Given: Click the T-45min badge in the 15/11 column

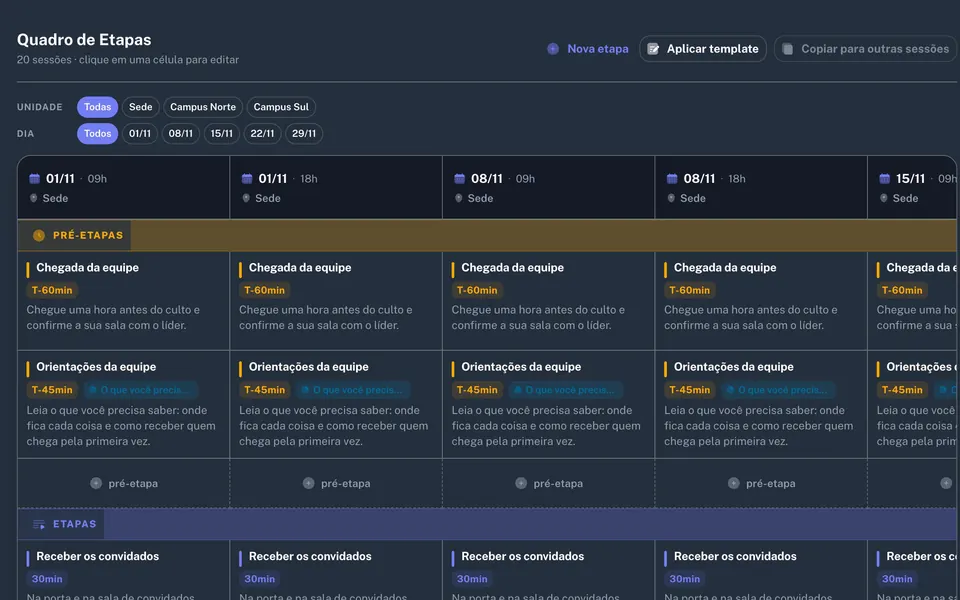Looking at the screenshot, I should tap(902, 390).
